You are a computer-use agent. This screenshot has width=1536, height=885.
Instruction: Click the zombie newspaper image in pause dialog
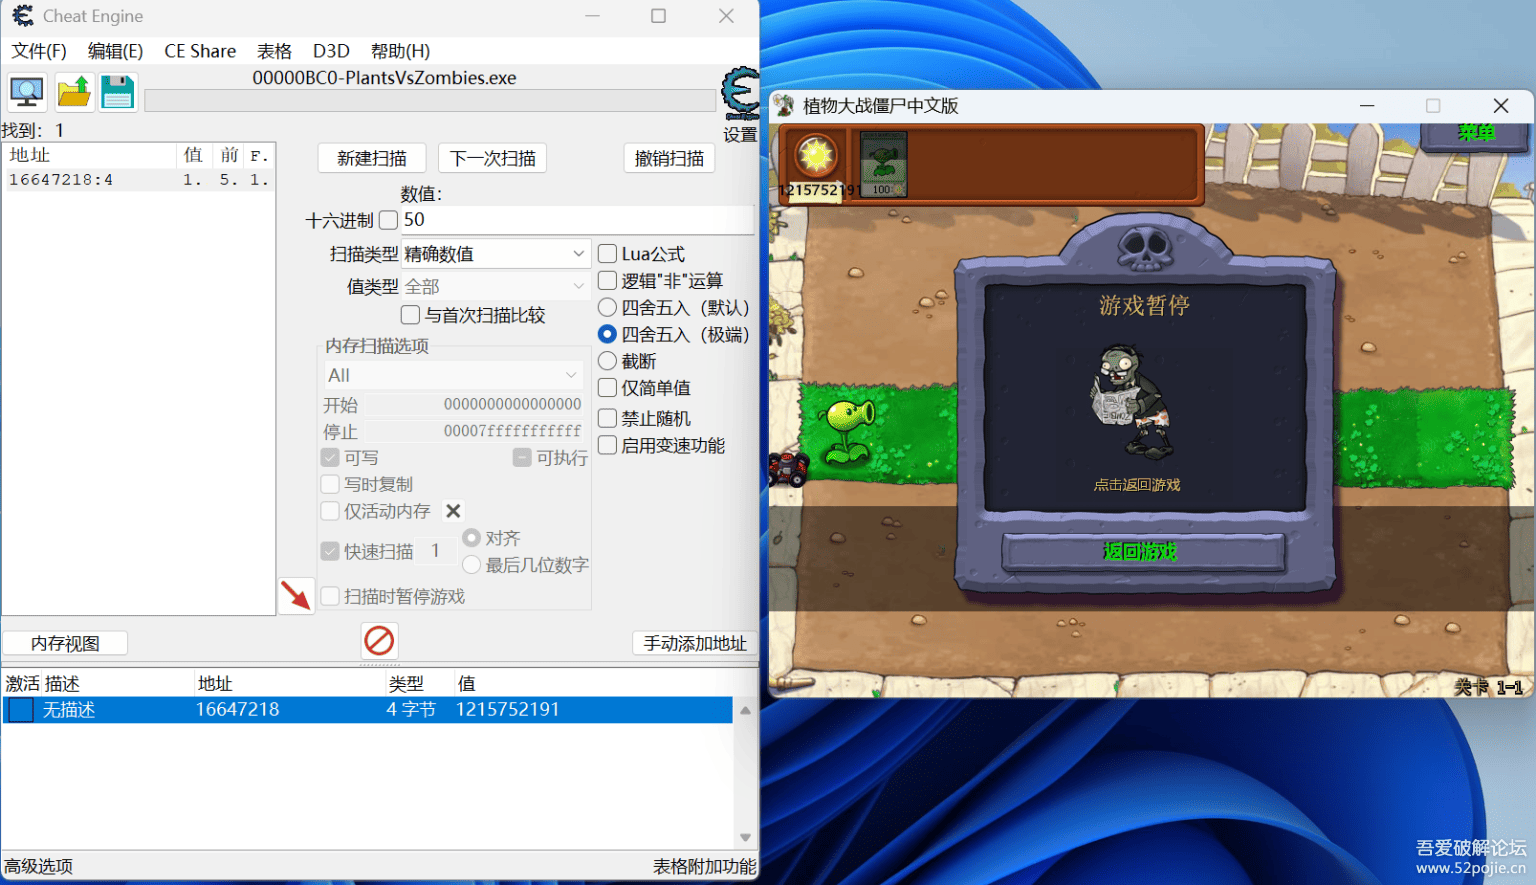(1133, 401)
